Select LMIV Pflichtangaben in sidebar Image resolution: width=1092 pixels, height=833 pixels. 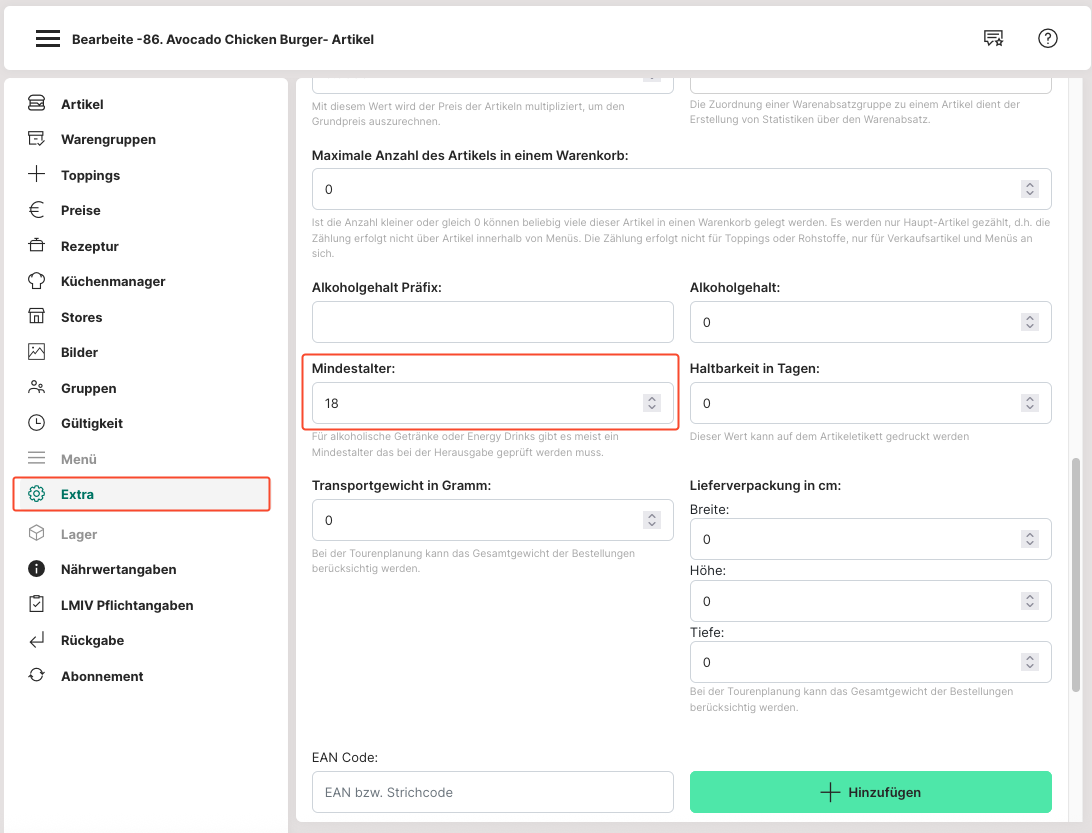point(127,605)
